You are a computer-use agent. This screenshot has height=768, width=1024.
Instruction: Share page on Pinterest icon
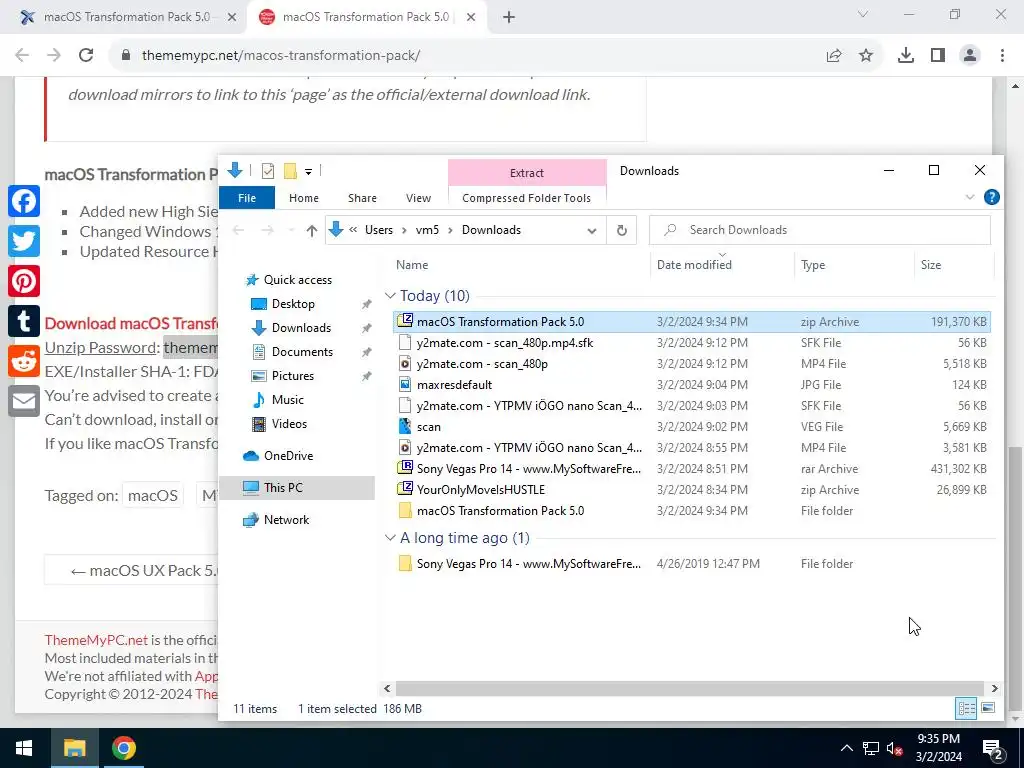pos(24,281)
